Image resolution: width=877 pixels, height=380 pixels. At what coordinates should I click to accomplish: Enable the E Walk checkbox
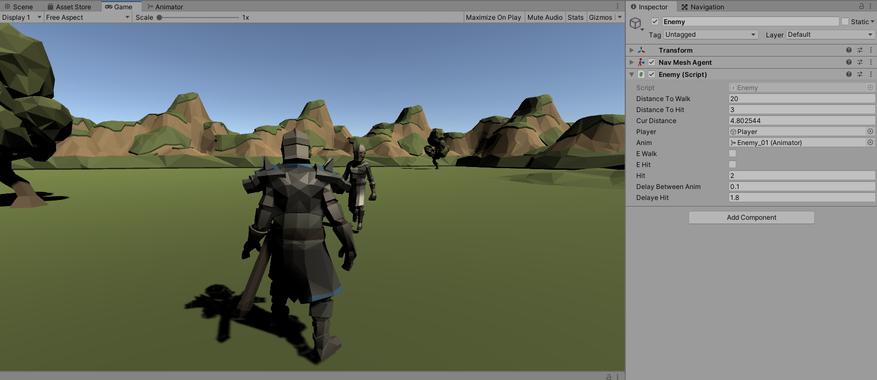(x=733, y=153)
